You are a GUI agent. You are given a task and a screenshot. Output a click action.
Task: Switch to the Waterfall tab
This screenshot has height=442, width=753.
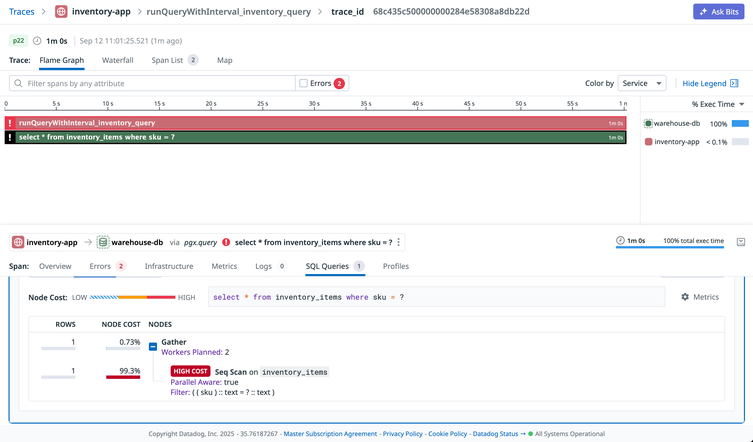coord(118,60)
